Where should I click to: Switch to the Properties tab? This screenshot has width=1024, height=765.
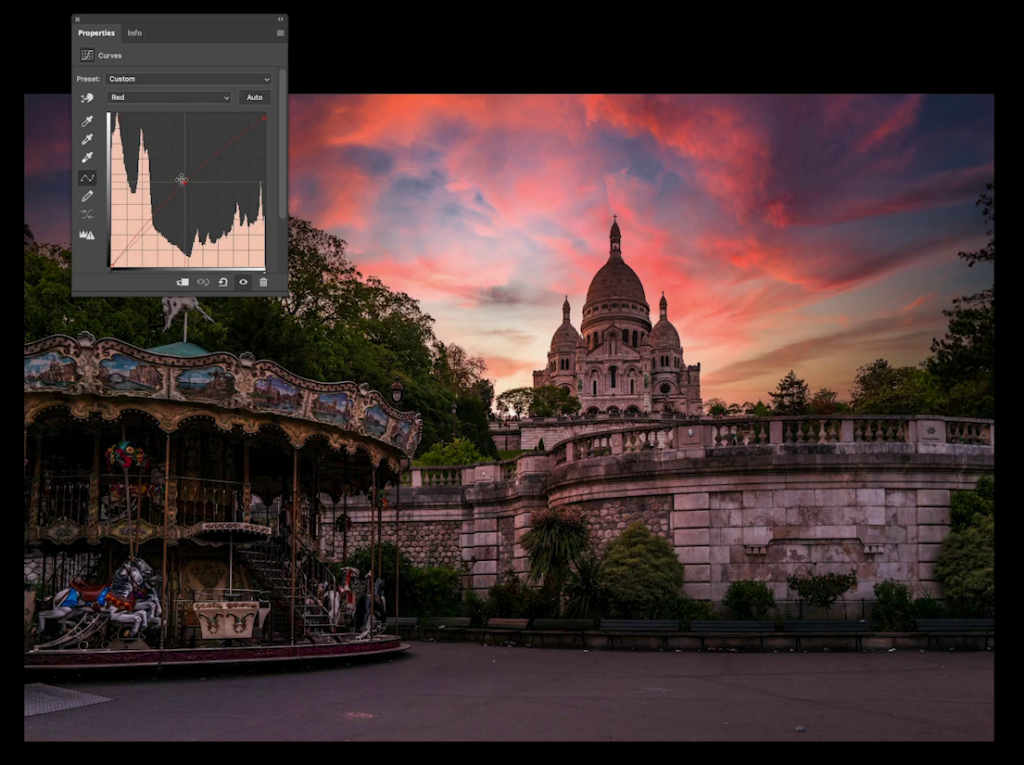click(96, 33)
